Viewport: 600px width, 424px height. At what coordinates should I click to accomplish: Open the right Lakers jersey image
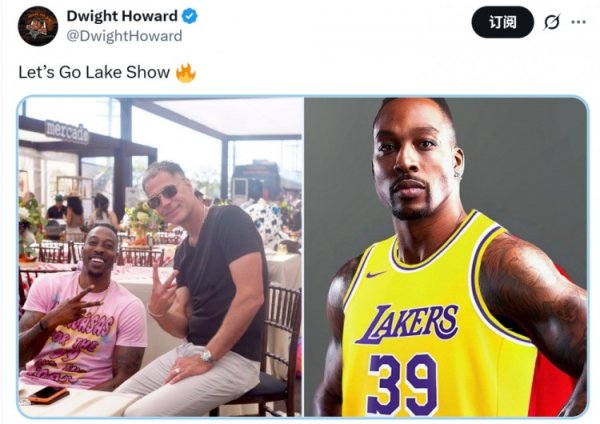[446, 257]
